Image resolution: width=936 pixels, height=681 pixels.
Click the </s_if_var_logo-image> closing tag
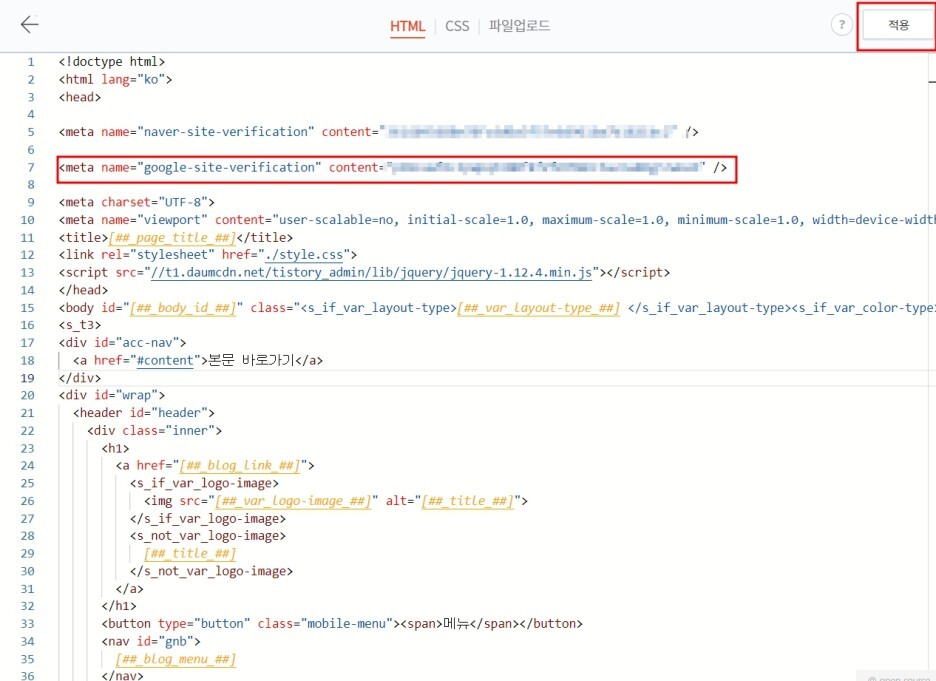208,519
